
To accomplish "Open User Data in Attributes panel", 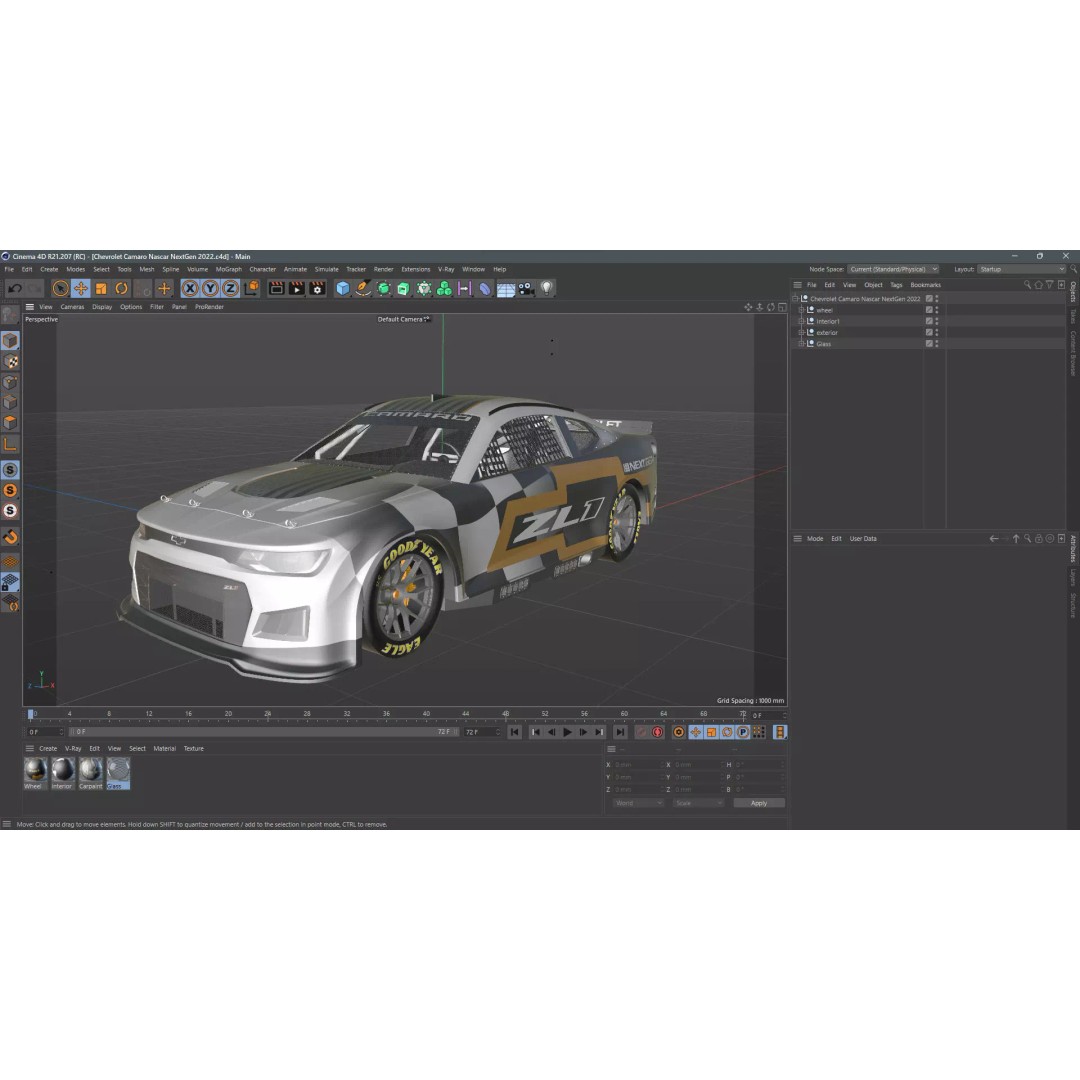I will pos(863,539).
